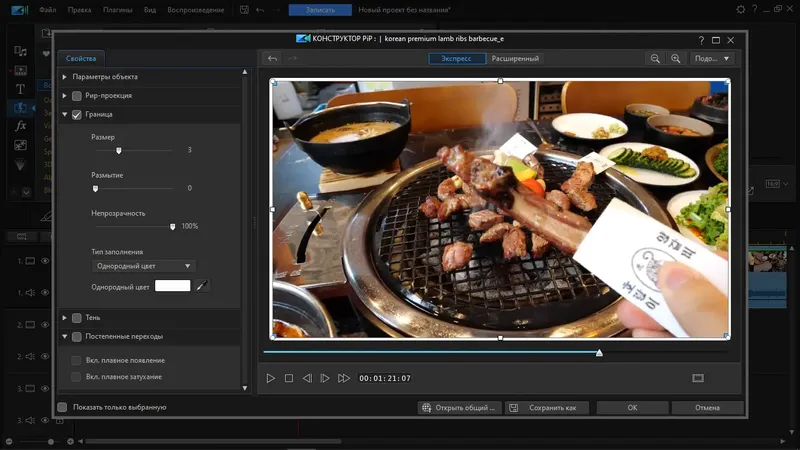Enable the Постепенные переходы checkbox
Image resolution: width=800 pixels, height=450 pixels.
pos(77,337)
